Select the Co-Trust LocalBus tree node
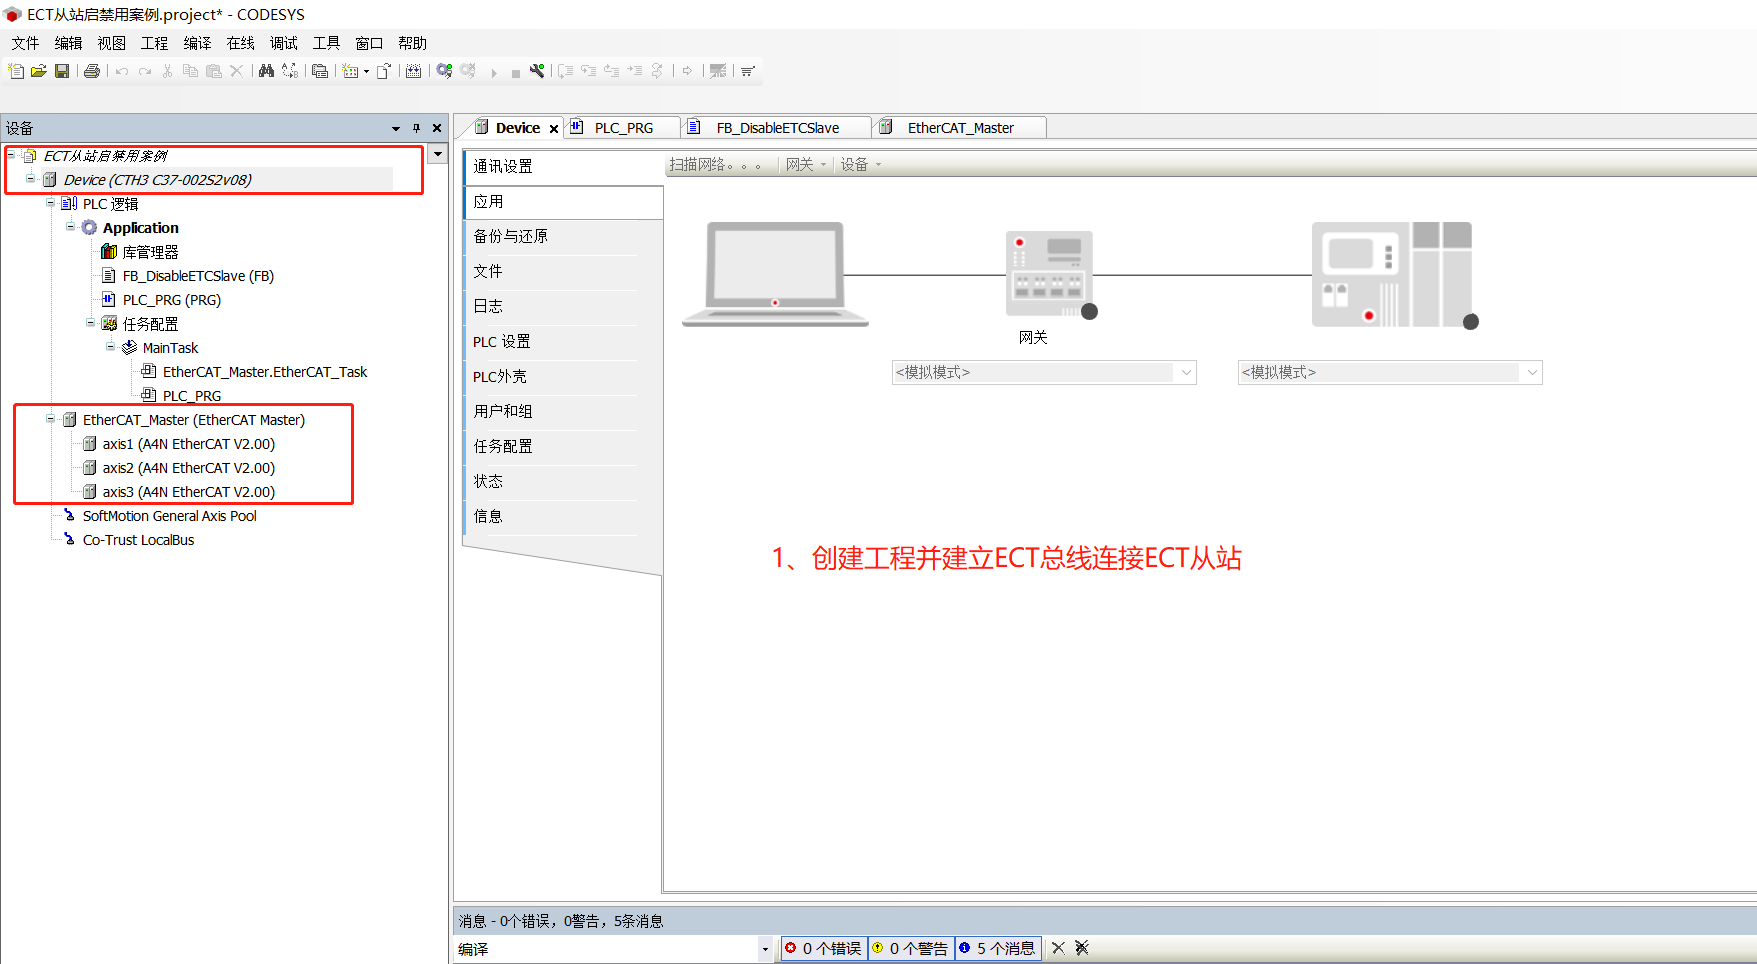This screenshot has width=1757, height=964. 138,539
